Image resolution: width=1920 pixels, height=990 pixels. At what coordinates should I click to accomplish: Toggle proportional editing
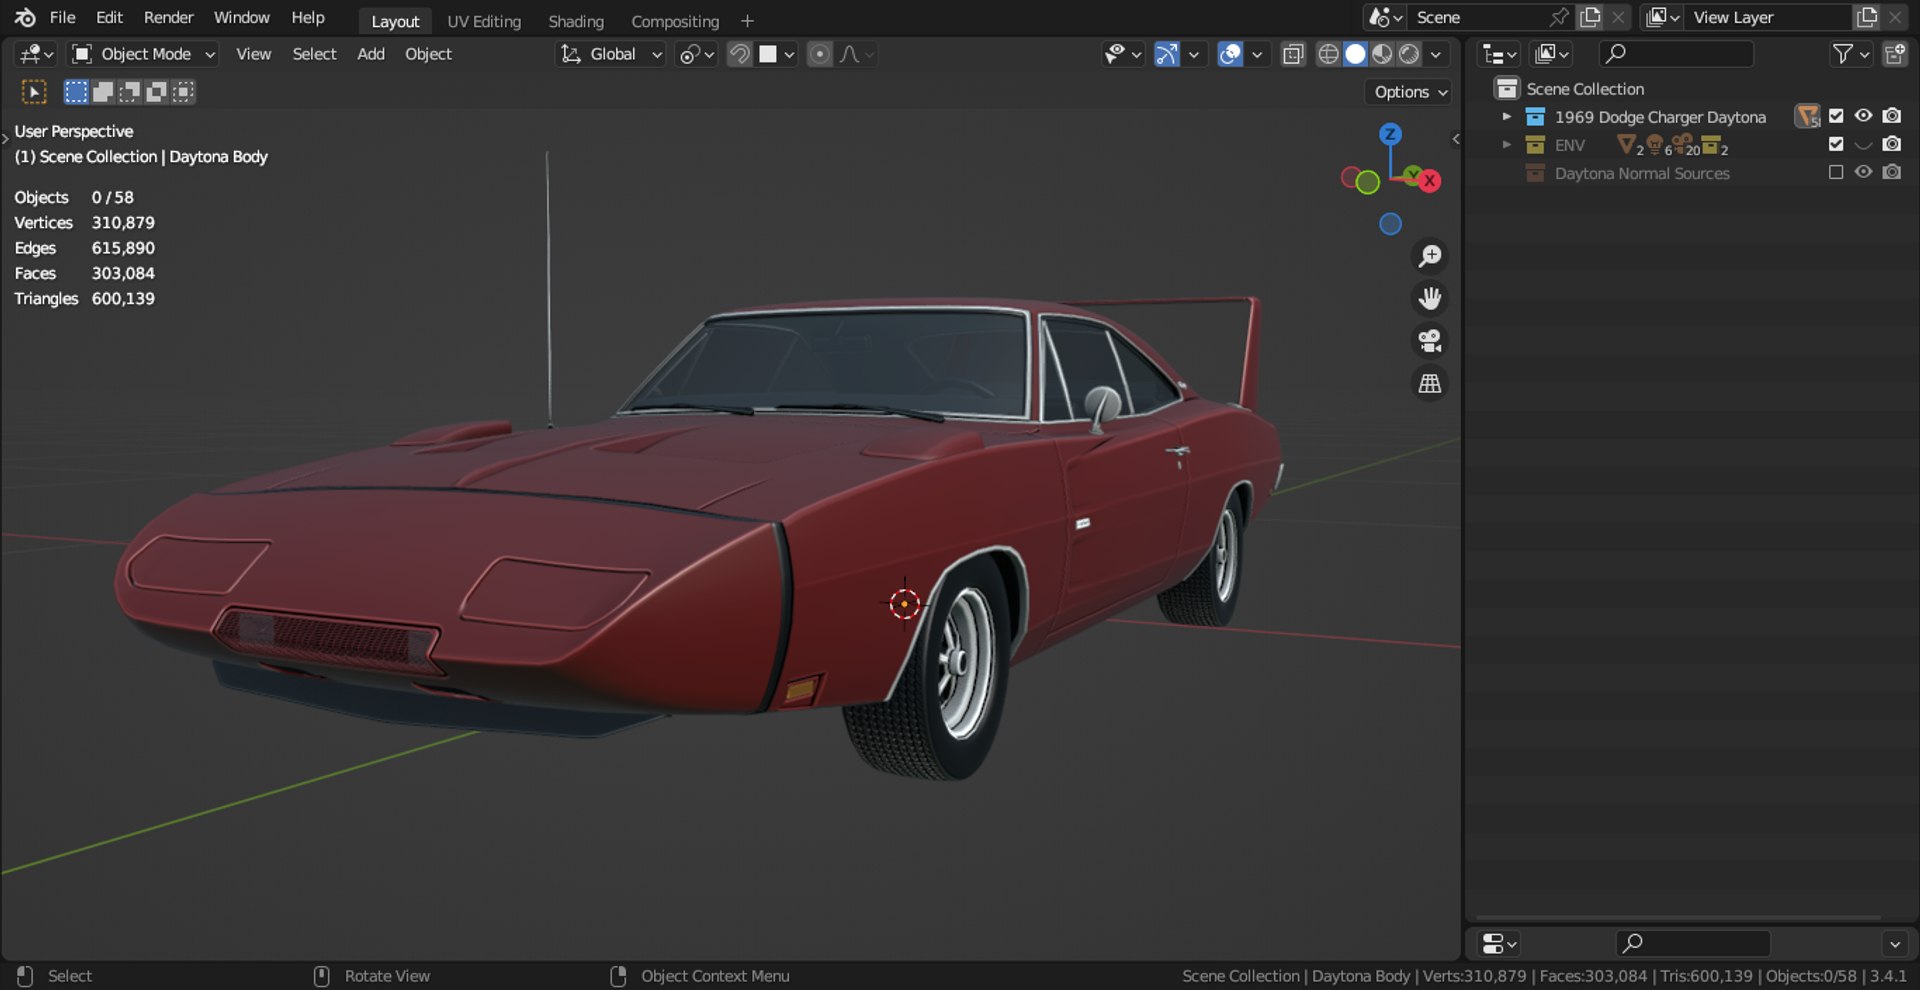(819, 54)
